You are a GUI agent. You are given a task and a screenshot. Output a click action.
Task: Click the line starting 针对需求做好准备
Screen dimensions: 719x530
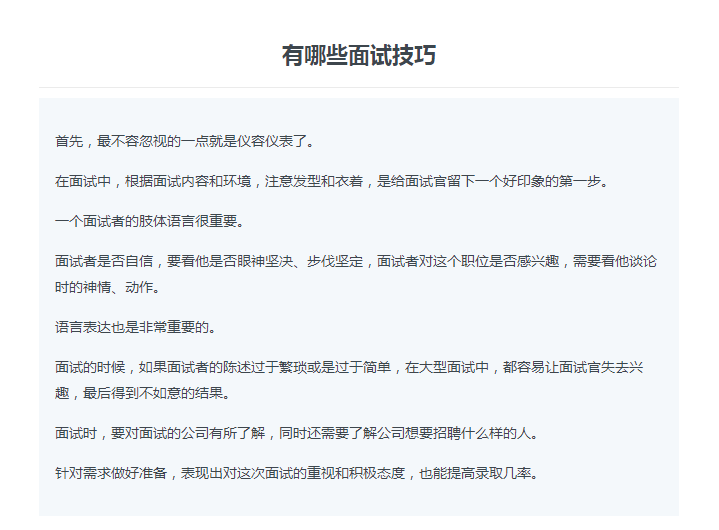(x=297, y=473)
